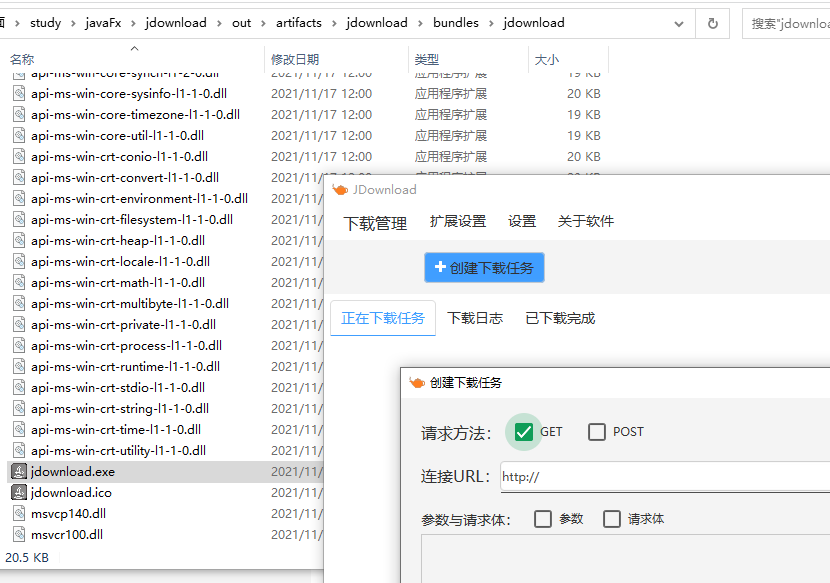Expand chevron after artifacts in path
This screenshot has height=583, width=830.
[x=334, y=23]
